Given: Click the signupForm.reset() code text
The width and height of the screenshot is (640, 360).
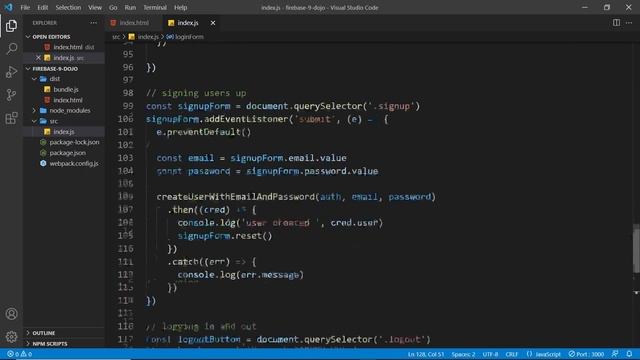Looking at the screenshot, I should 225,236.
